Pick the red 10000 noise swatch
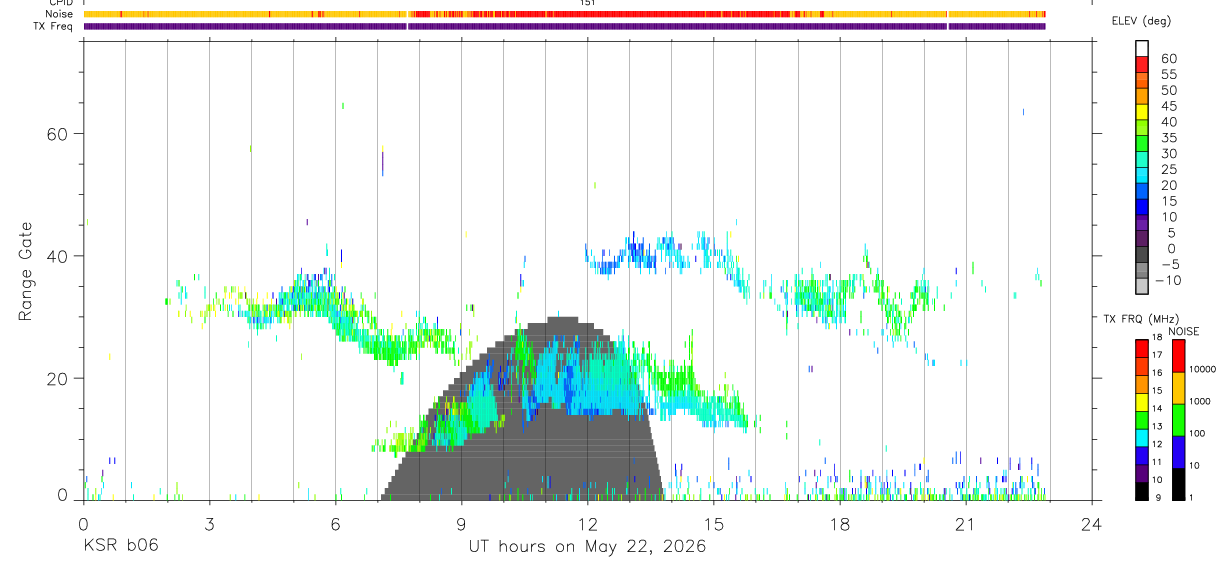Viewport: 1228px width, 567px height. click(1179, 356)
